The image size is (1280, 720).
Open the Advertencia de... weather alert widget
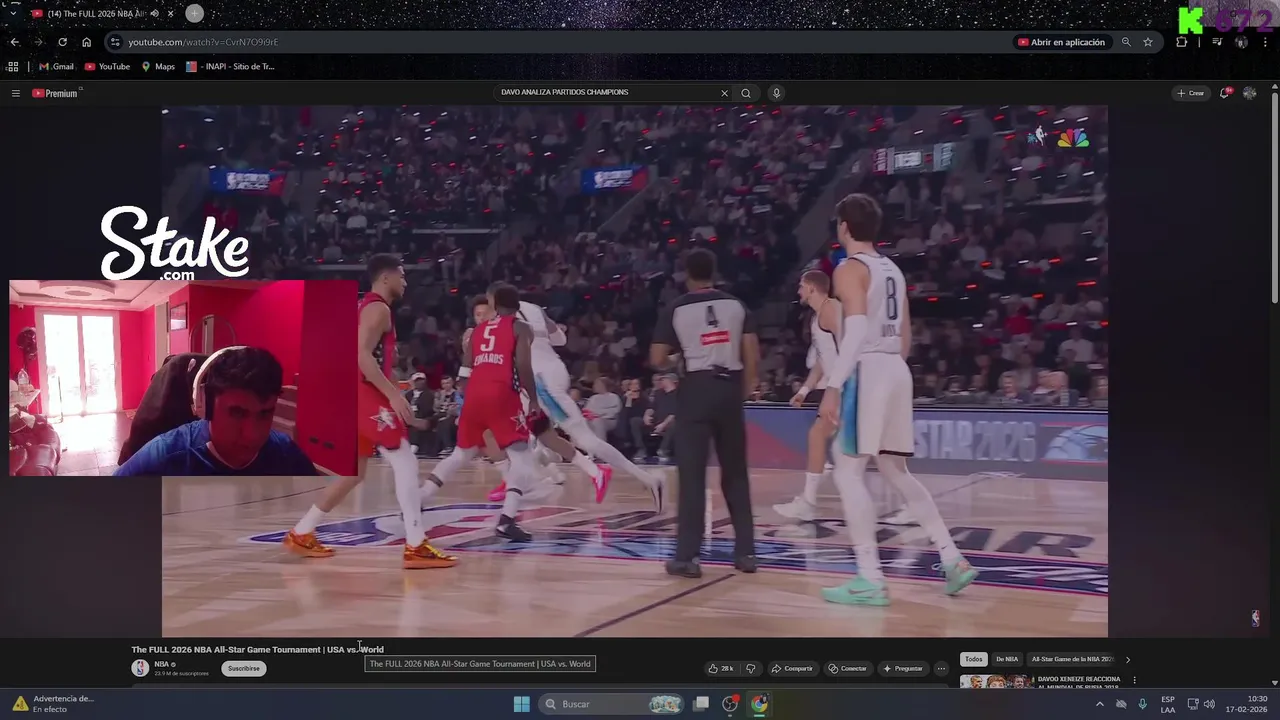[x=53, y=704]
